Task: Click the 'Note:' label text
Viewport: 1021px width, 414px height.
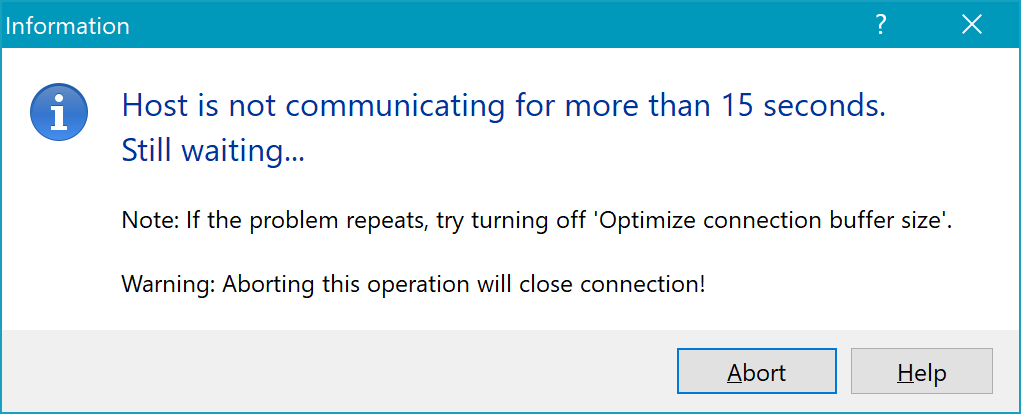Action: 150,221
